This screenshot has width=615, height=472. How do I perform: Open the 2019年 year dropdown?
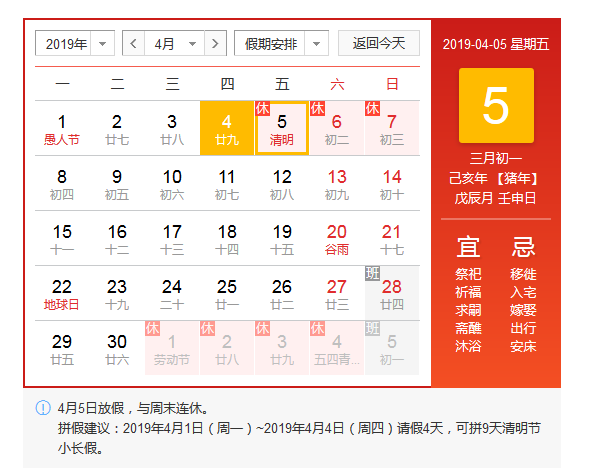click(75, 44)
